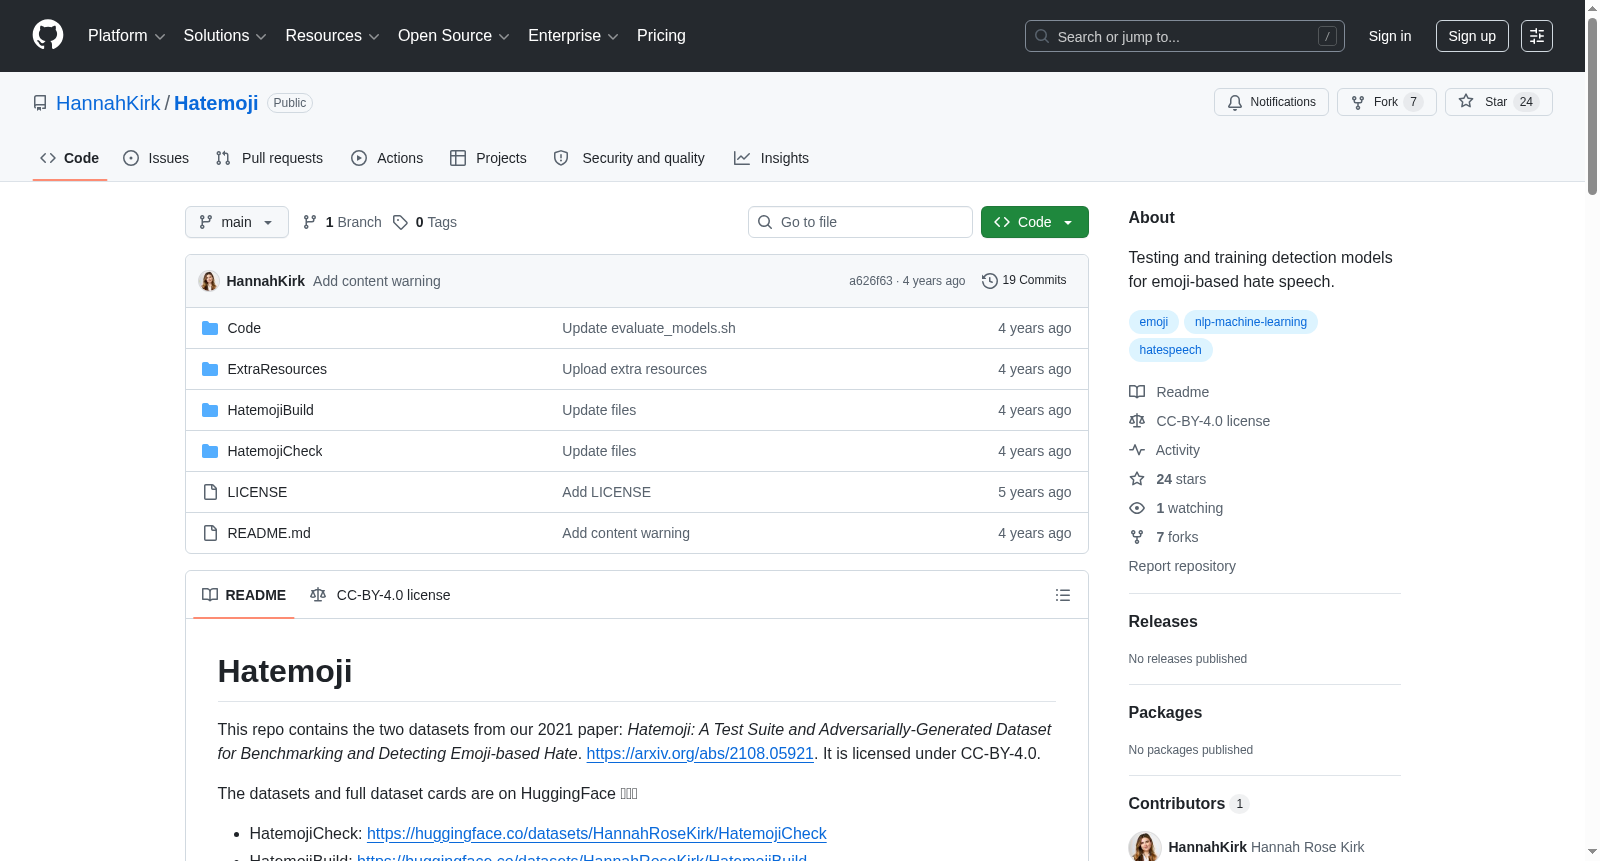Click the emoji topic tag
This screenshot has height=861, width=1600.
coord(1153,322)
